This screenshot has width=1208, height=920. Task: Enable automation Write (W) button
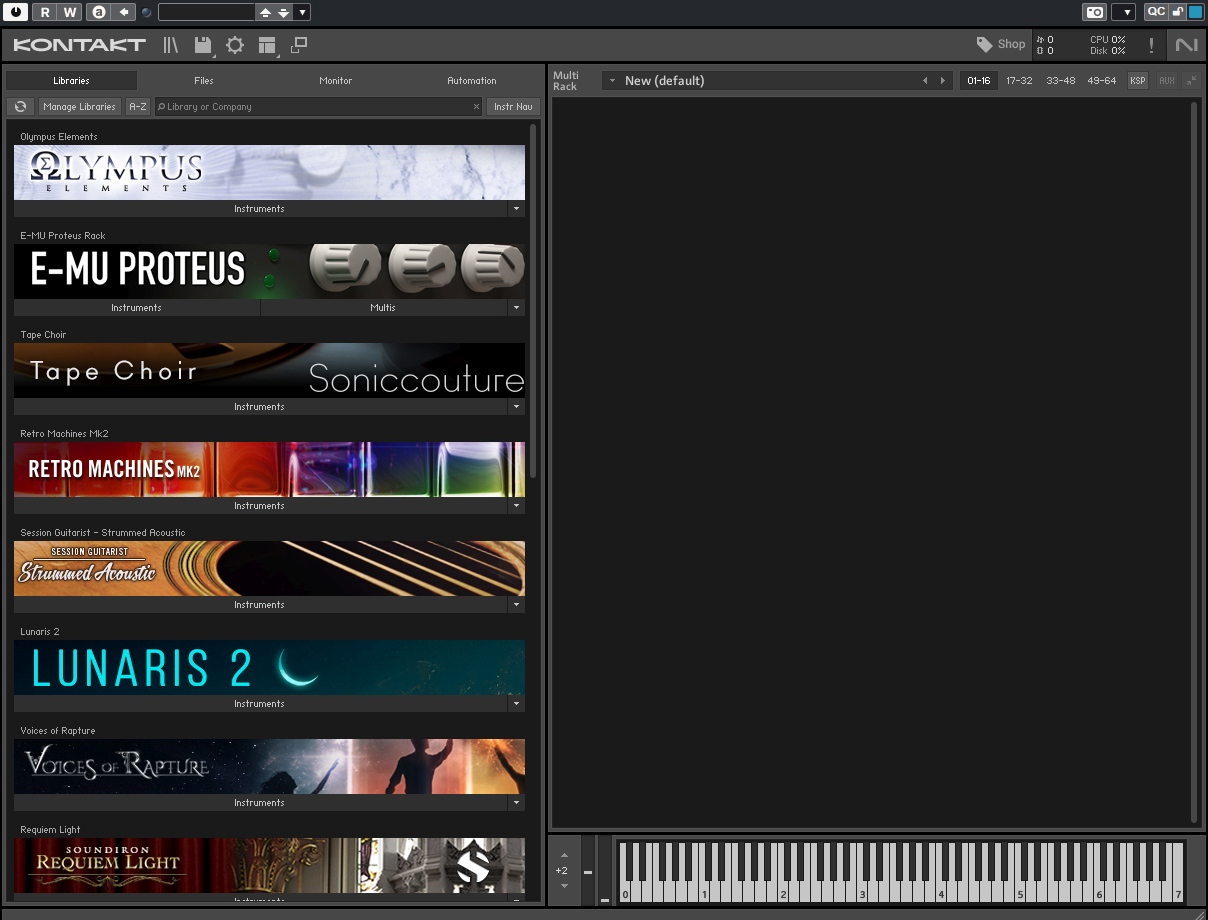coord(69,12)
